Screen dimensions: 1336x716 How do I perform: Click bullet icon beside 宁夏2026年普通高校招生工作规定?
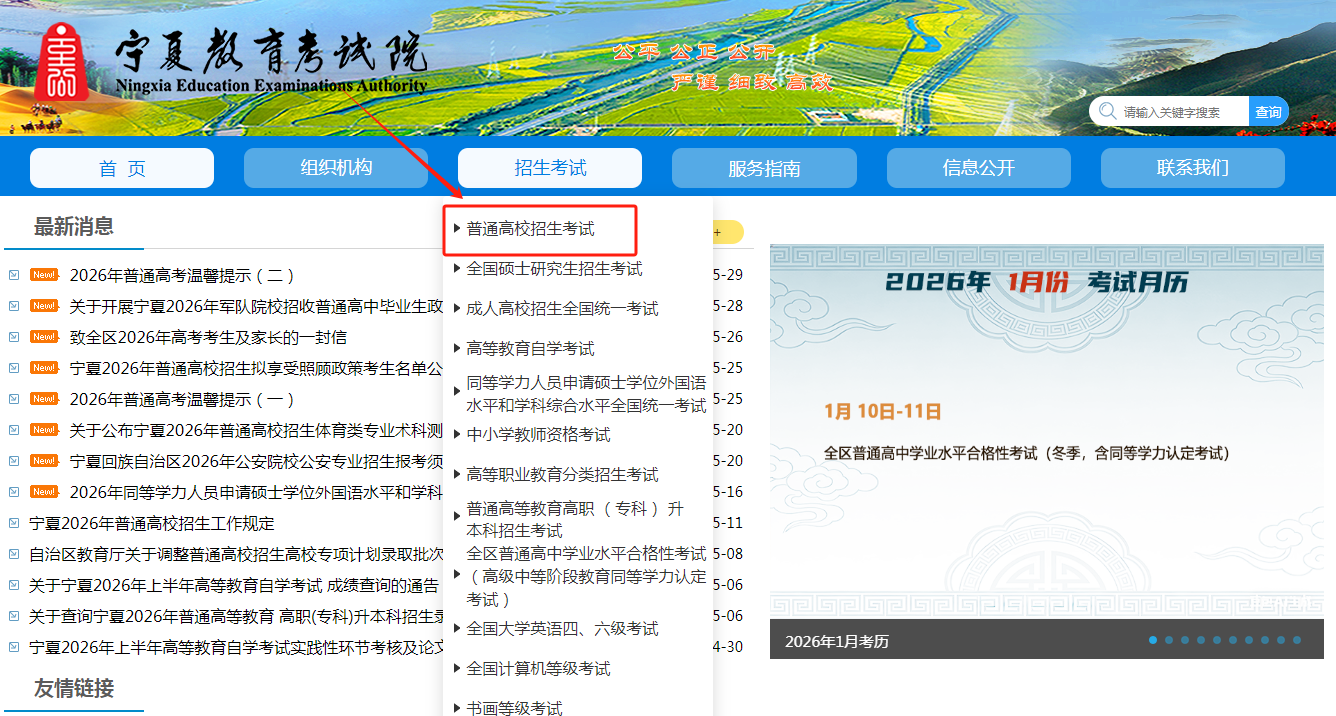[x=14, y=523]
